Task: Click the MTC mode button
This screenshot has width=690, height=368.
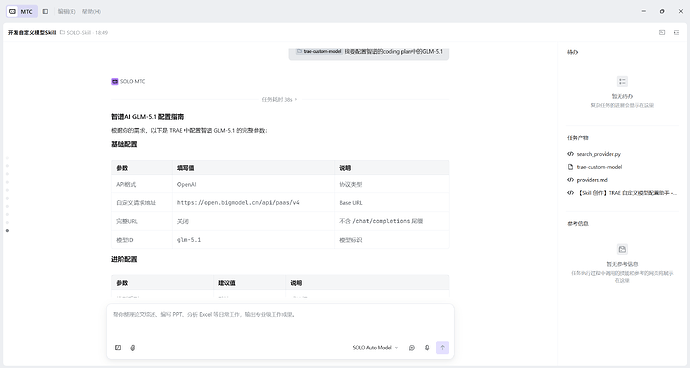Action: pos(21,11)
